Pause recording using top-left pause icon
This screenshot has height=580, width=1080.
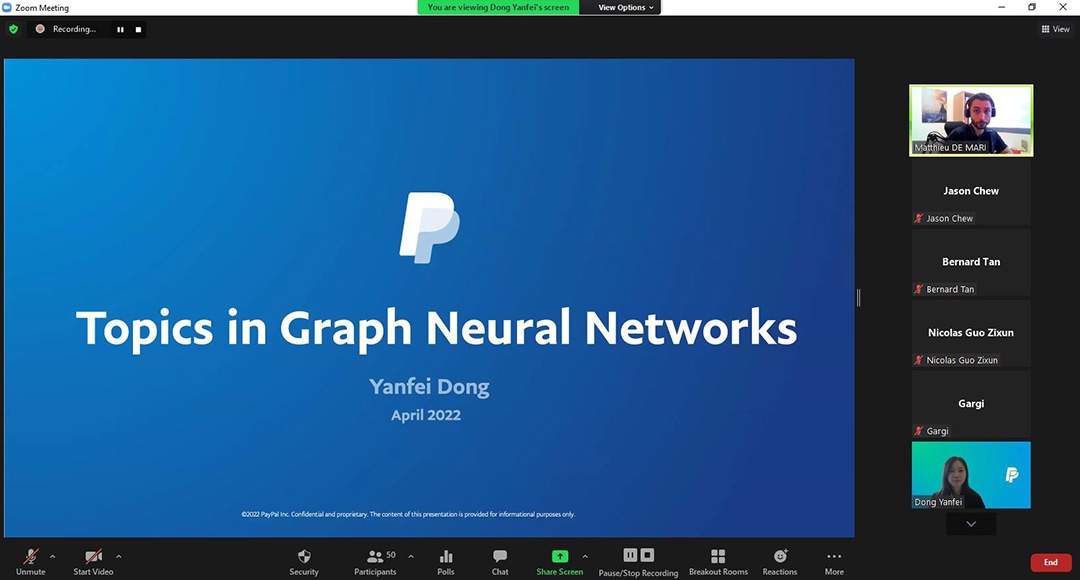(x=121, y=30)
